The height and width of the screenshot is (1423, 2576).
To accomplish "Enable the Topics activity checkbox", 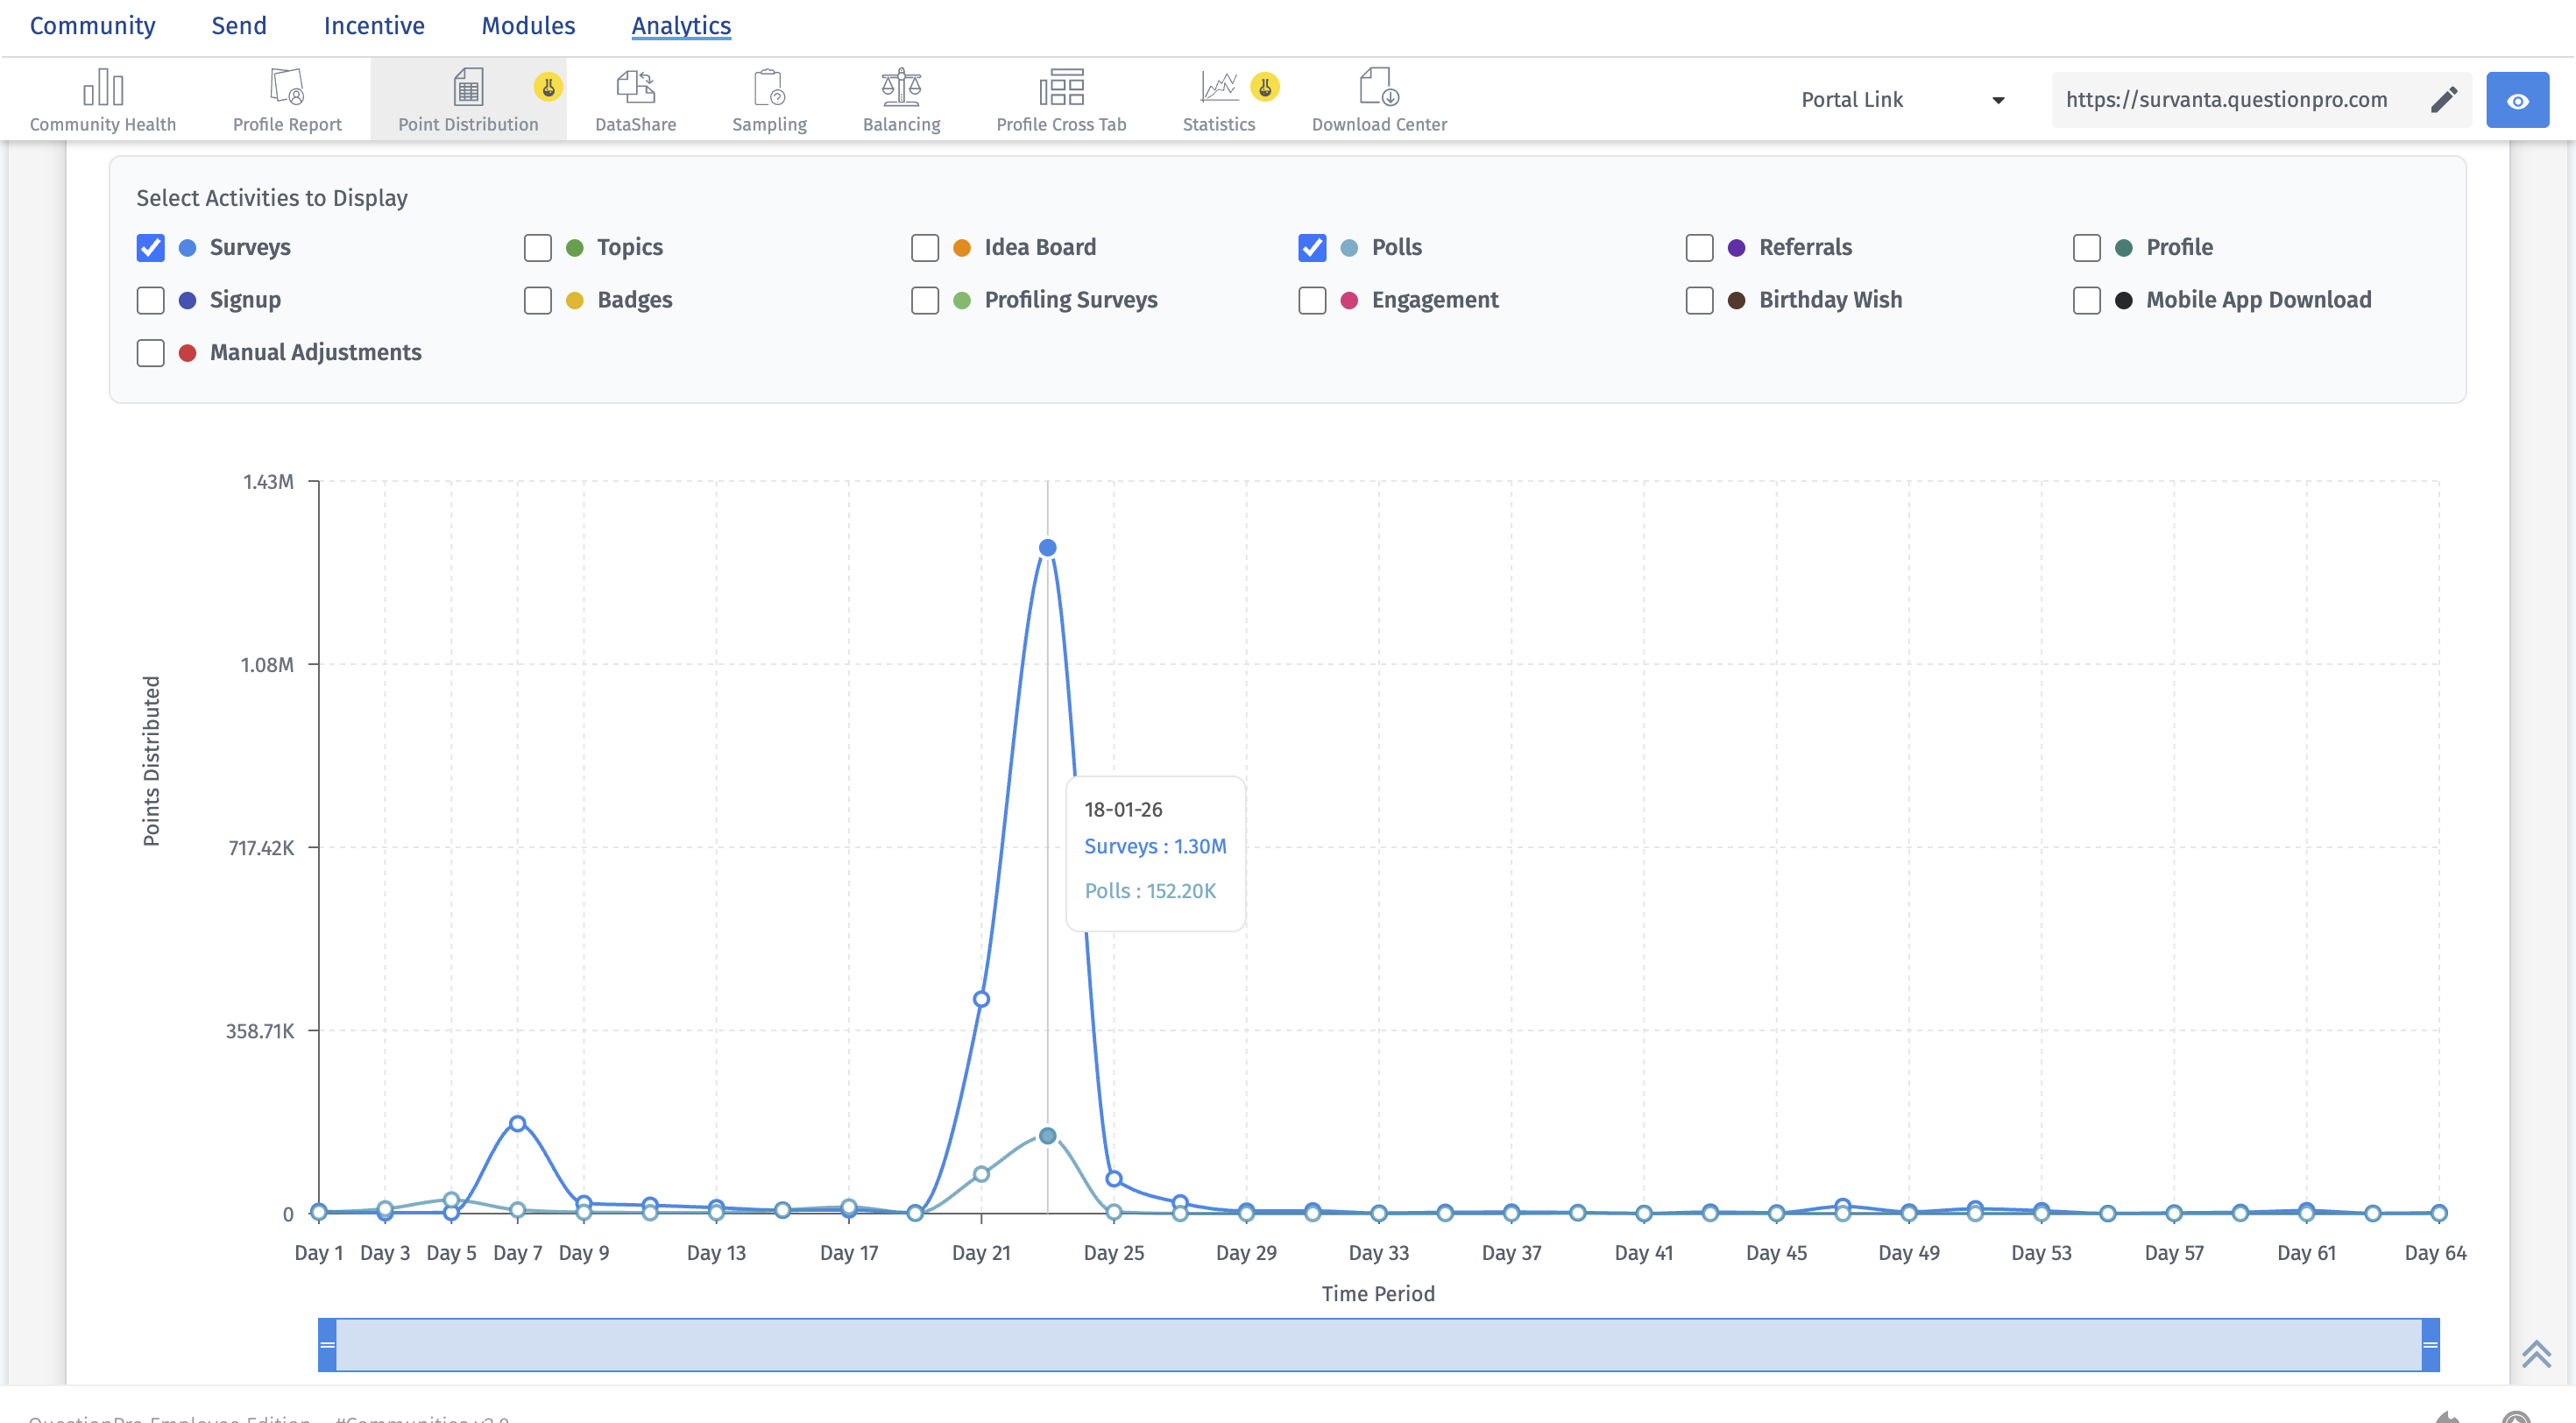I will (x=538, y=247).
